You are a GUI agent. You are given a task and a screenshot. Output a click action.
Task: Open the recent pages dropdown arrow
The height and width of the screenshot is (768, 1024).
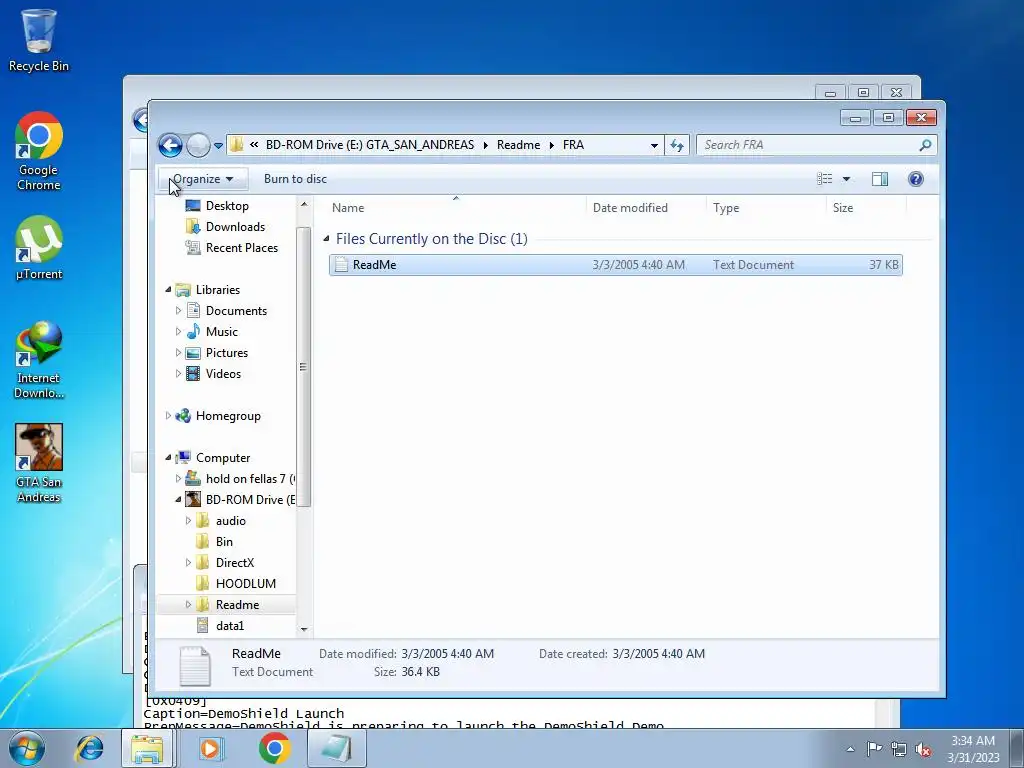(x=218, y=146)
